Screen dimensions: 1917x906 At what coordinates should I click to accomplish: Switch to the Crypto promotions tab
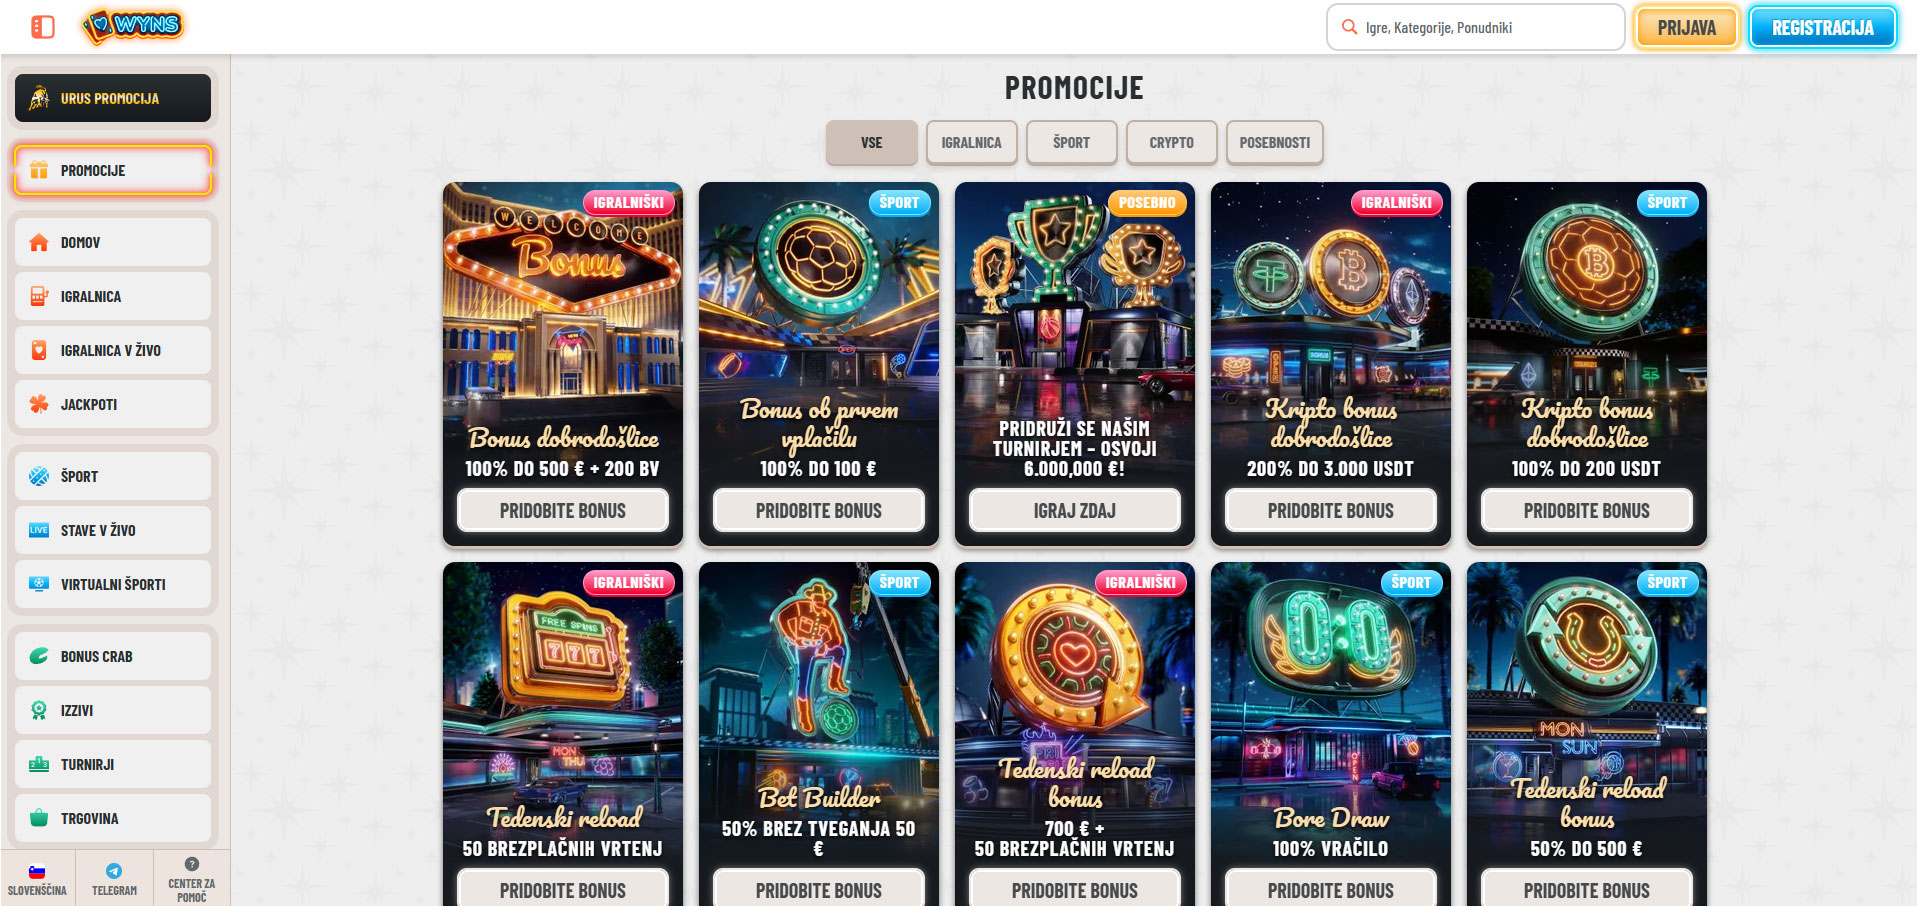pyautogui.click(x=1171, y=143)
